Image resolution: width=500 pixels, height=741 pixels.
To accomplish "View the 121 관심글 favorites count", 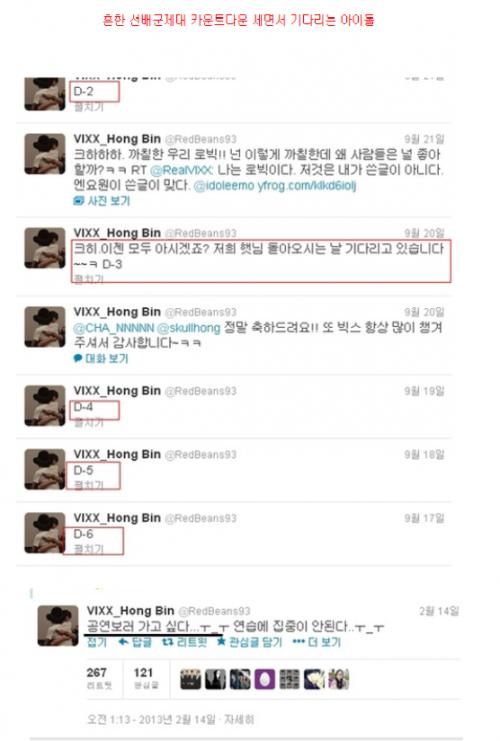I will pyautogui.click(x=145, y=678).
